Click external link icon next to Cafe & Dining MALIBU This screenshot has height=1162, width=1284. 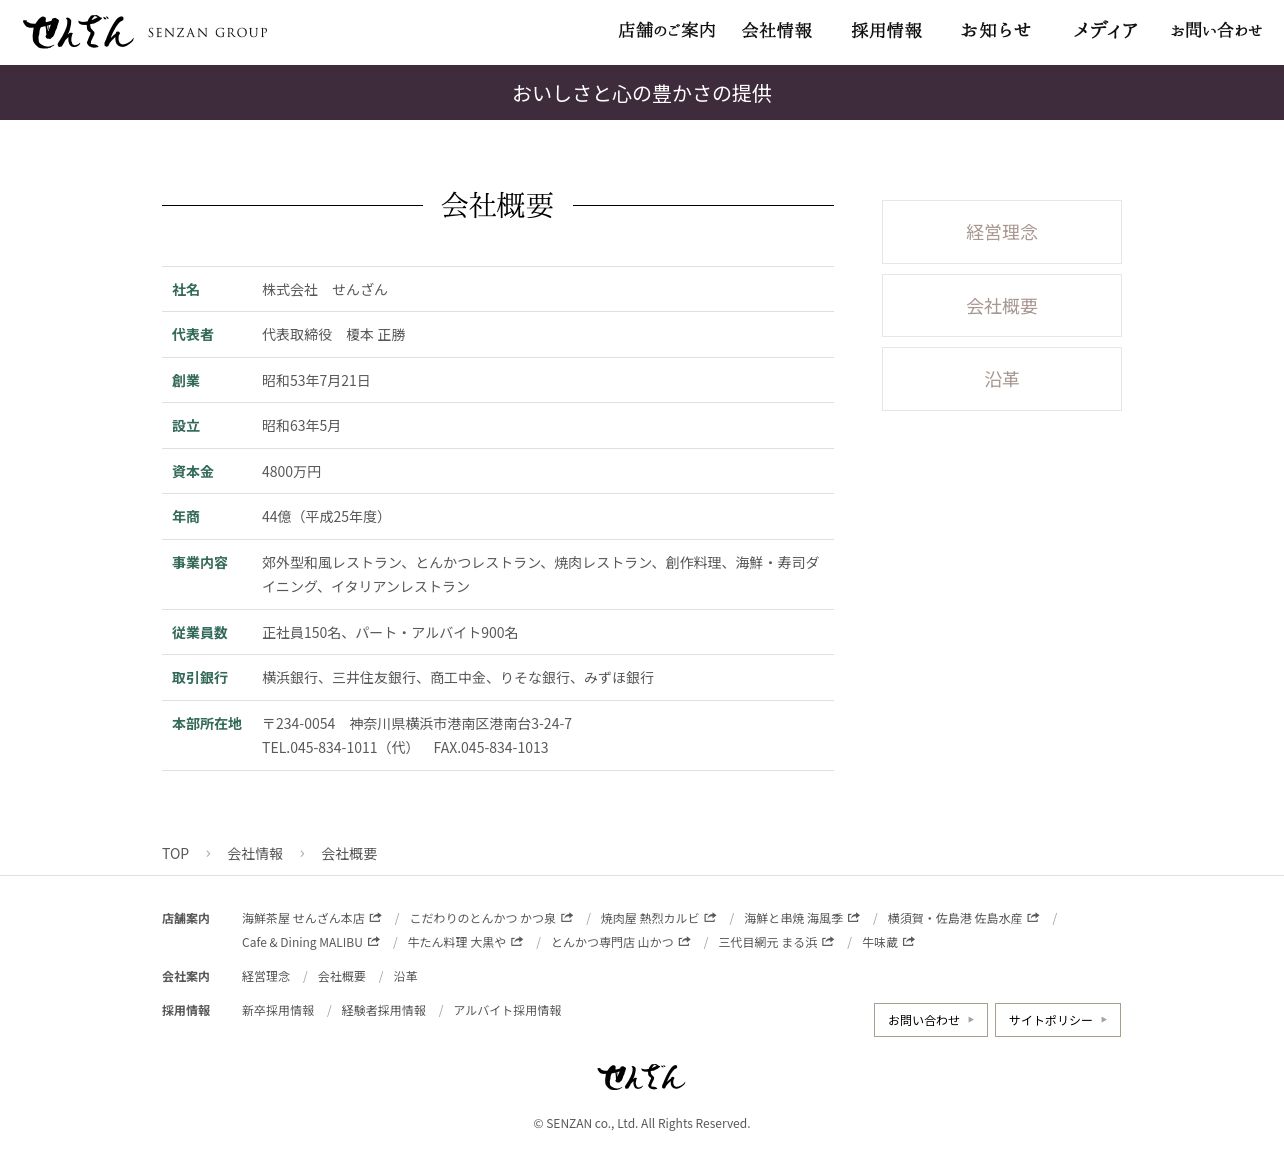coord(374,941)
